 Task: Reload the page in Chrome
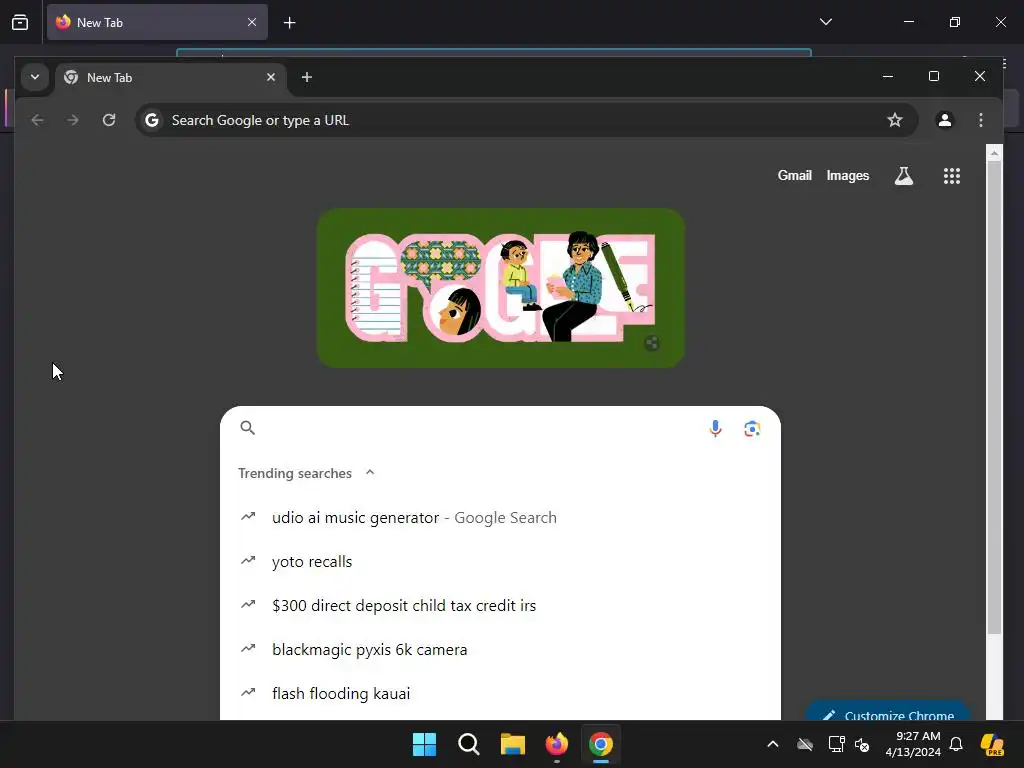pyautogui.click(x=109, y=120)
